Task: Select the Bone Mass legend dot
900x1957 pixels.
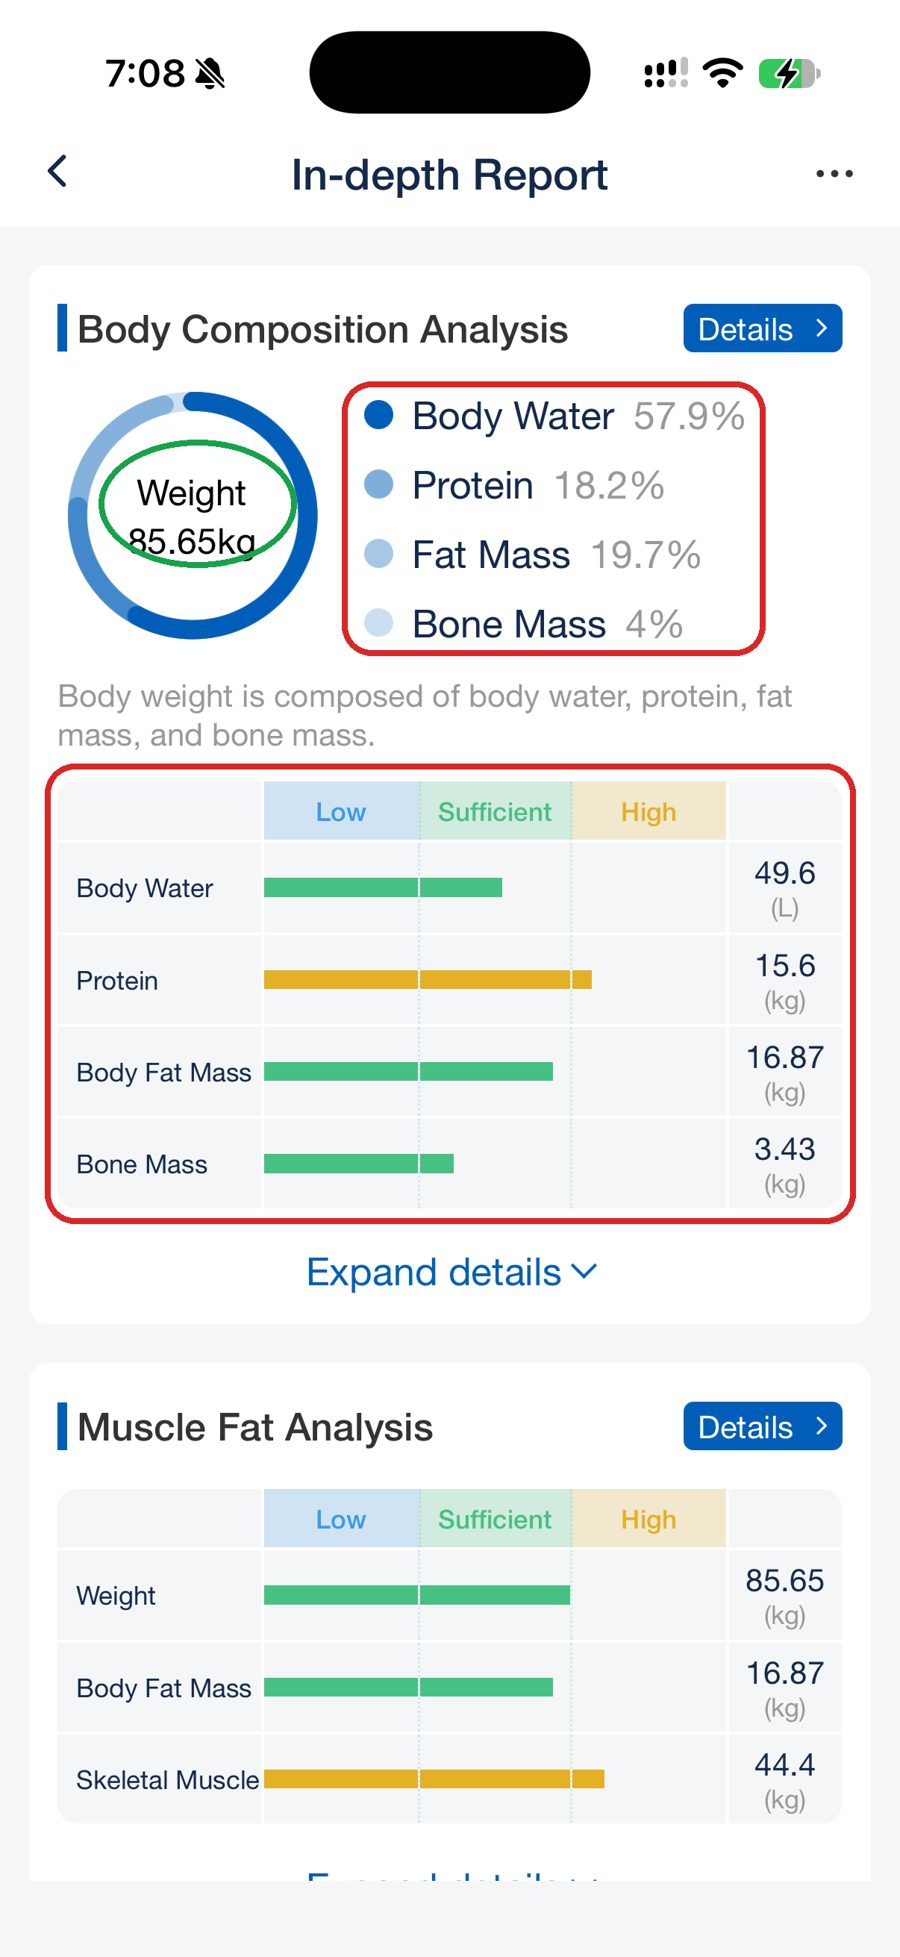Action: click(379, 623)
